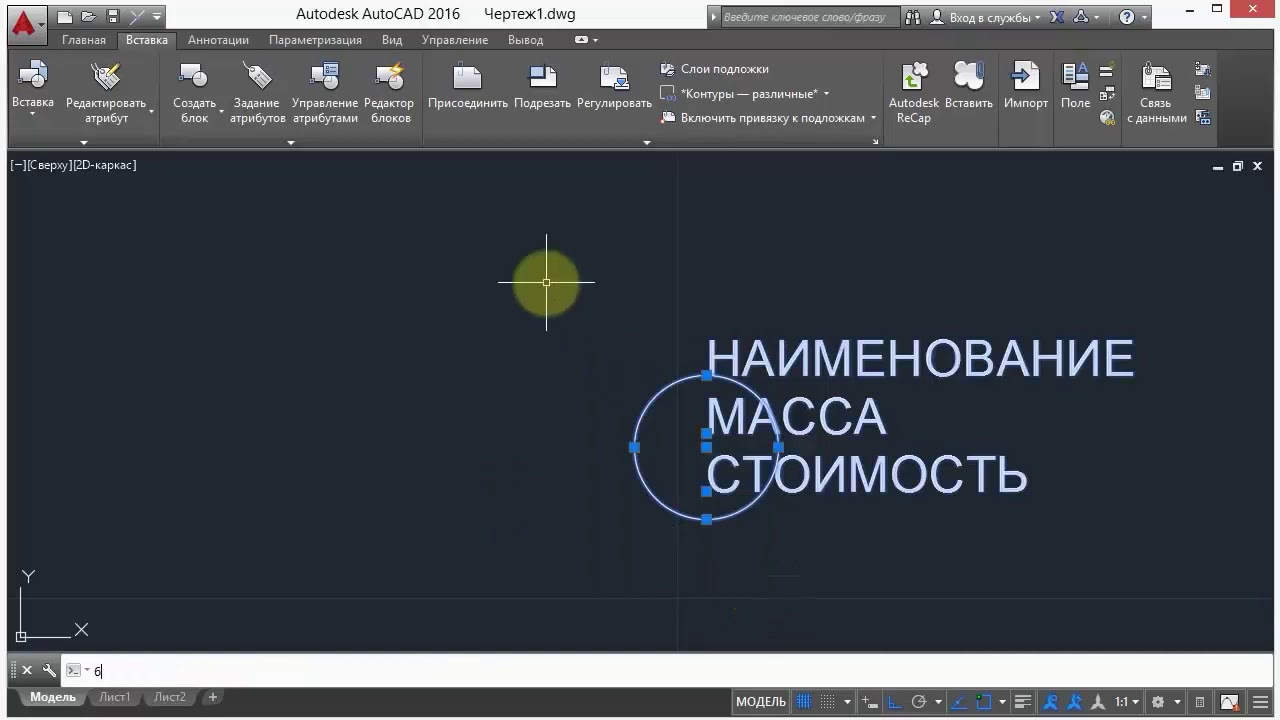The height and width of the screenshot is (720, 1280).
Task: Click the Задание атрибутов tag icon
Action: click(257, 77)
